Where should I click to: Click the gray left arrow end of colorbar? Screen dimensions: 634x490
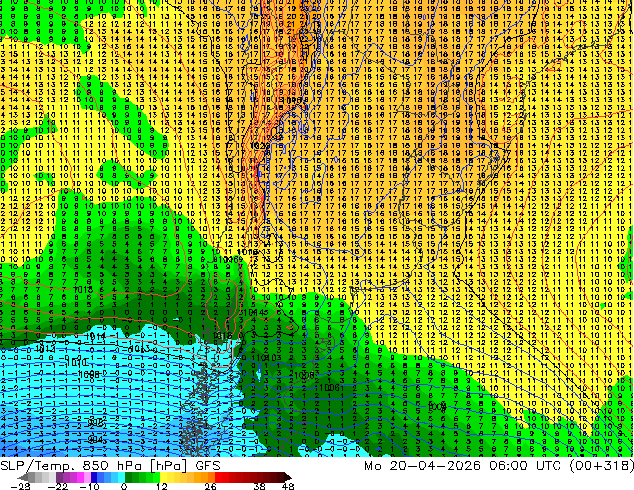click(x=23, y=477)
